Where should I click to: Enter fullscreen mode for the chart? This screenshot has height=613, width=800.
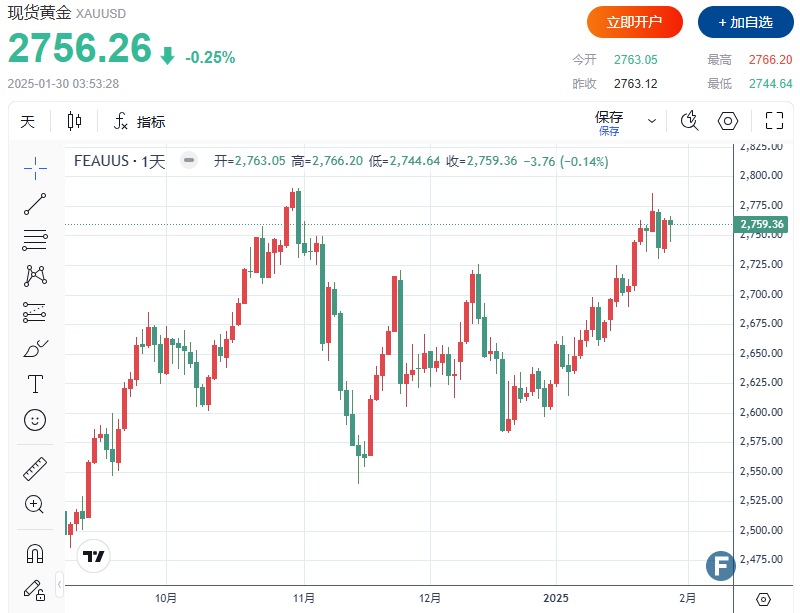click(x=773, y=121)
